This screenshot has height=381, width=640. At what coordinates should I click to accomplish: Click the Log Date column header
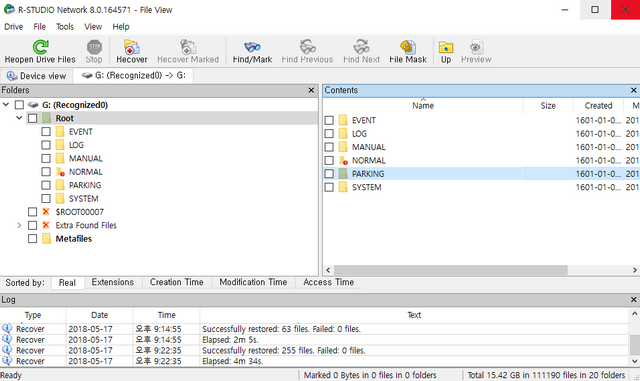pos(100,315)
